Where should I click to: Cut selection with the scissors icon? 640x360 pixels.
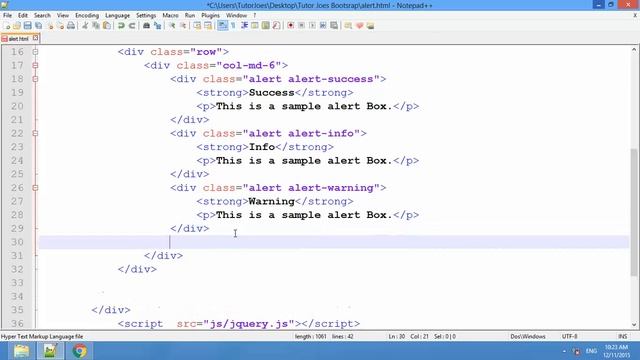[85, 26]
